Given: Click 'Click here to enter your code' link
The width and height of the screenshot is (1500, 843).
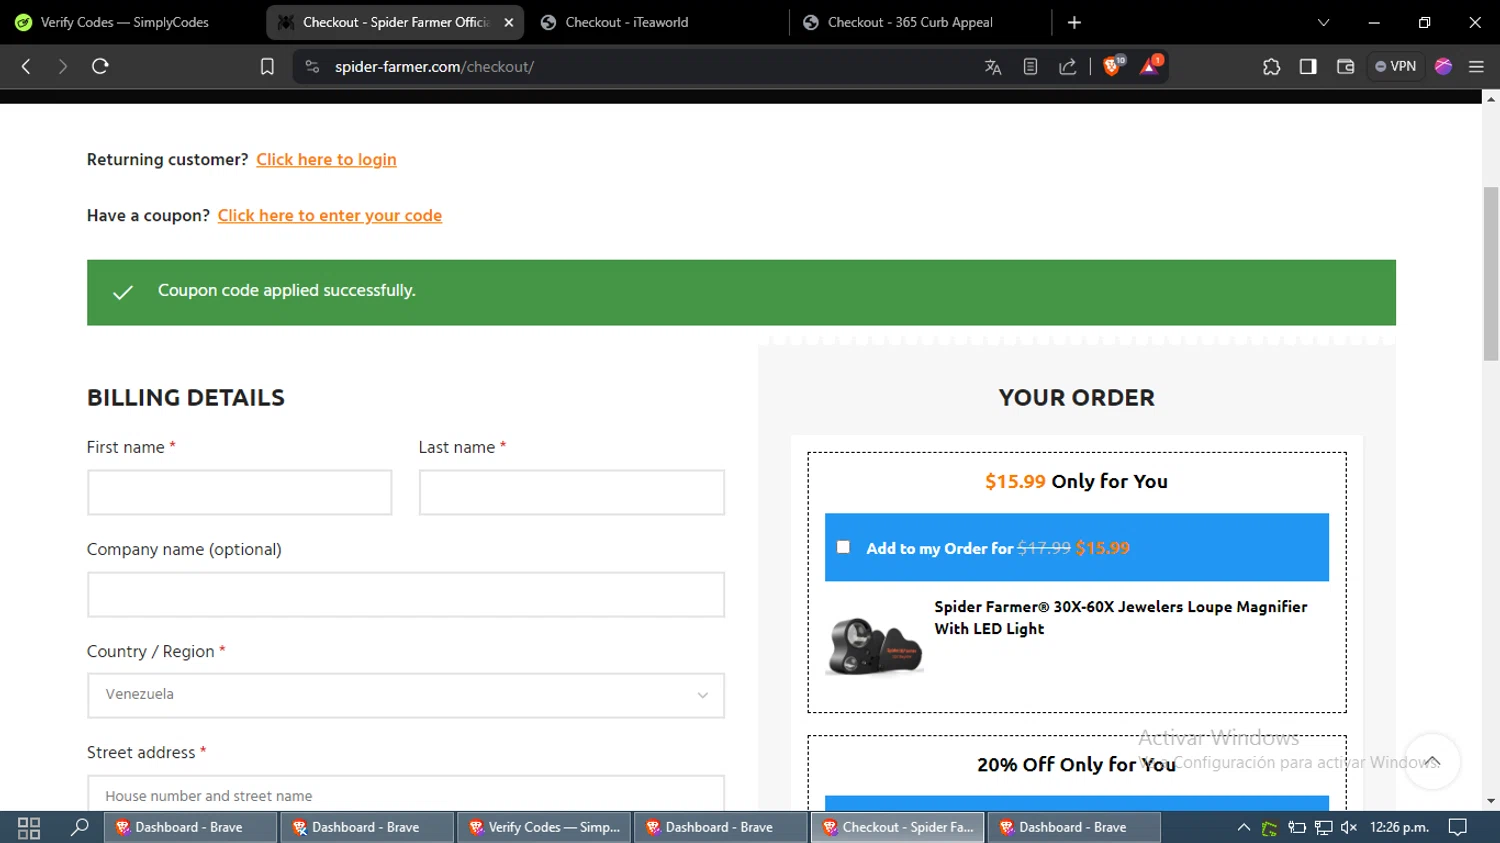Looking at the screenshot, I should point(330,216).
